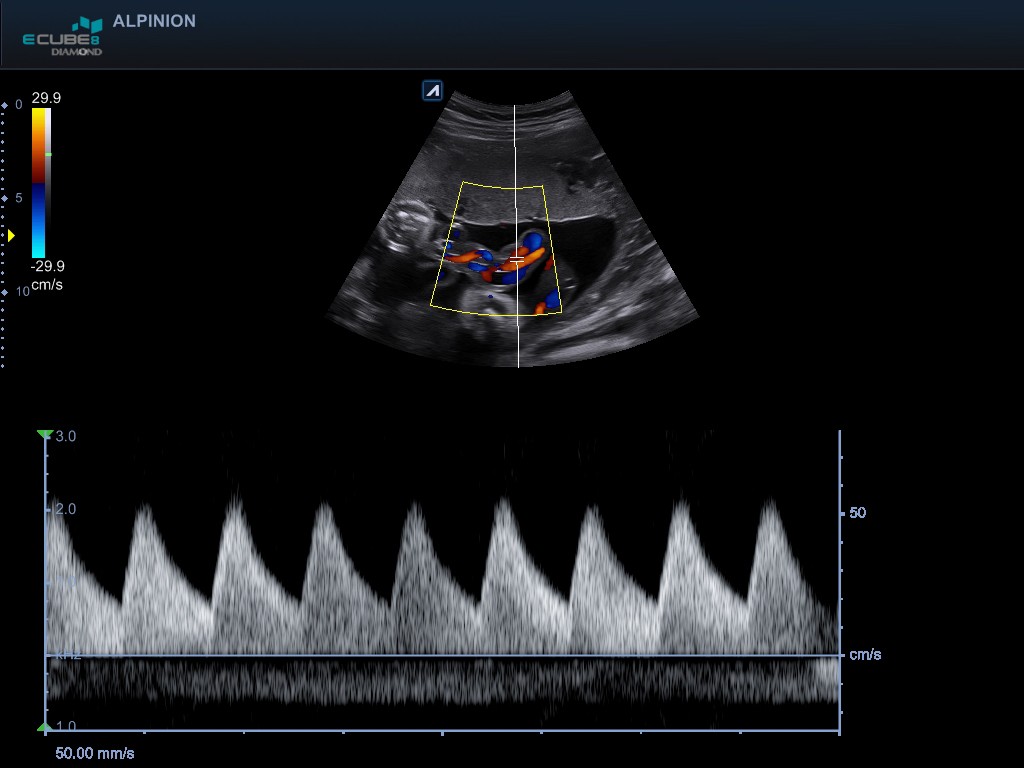
Task: Click the cm/s unit under the color bar
Action: coord(47,285)
